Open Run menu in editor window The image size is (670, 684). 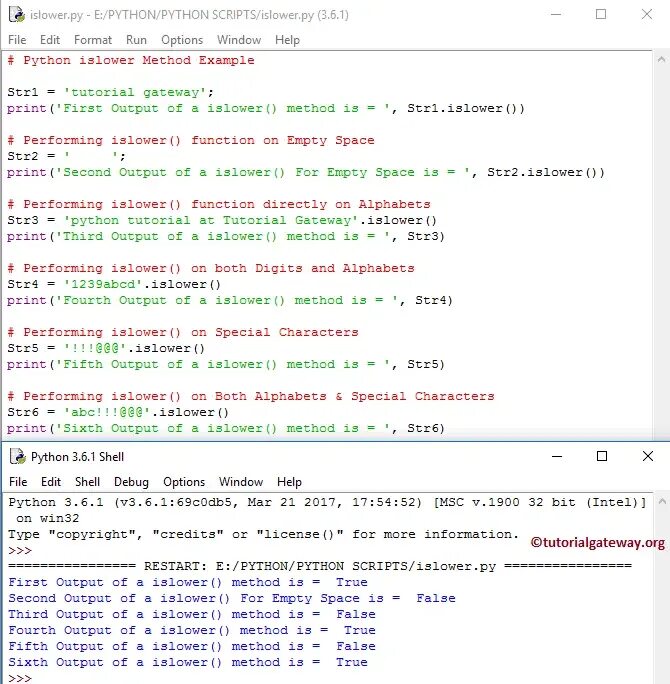(x=136, y=40)
